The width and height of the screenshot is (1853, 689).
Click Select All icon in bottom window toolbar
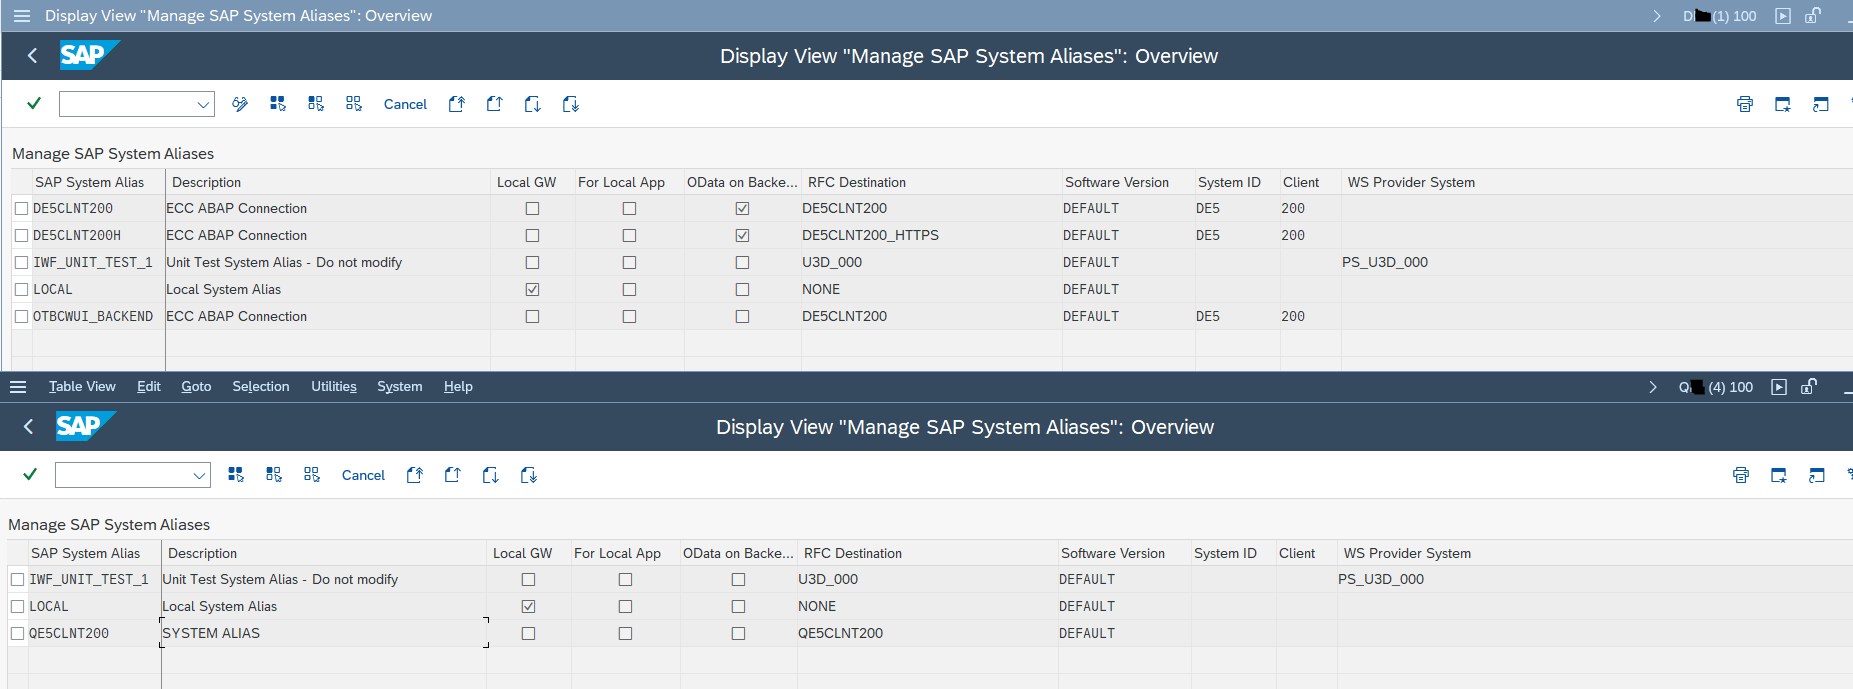coord(236,475)
